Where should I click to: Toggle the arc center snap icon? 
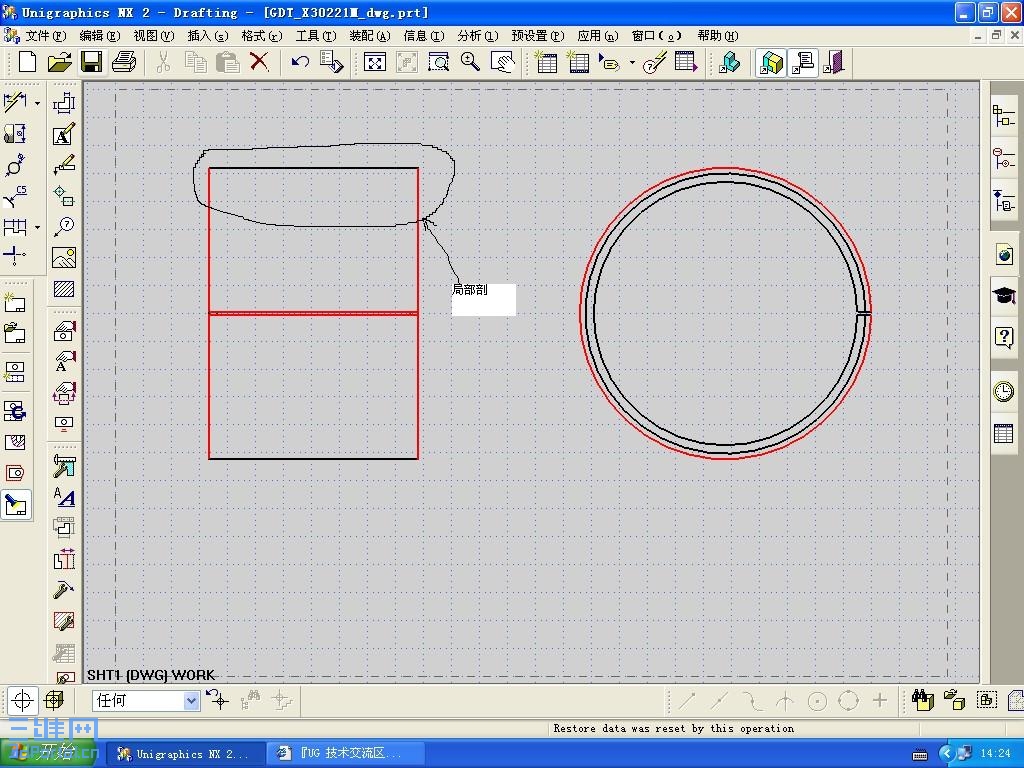[x=817, y=701]
